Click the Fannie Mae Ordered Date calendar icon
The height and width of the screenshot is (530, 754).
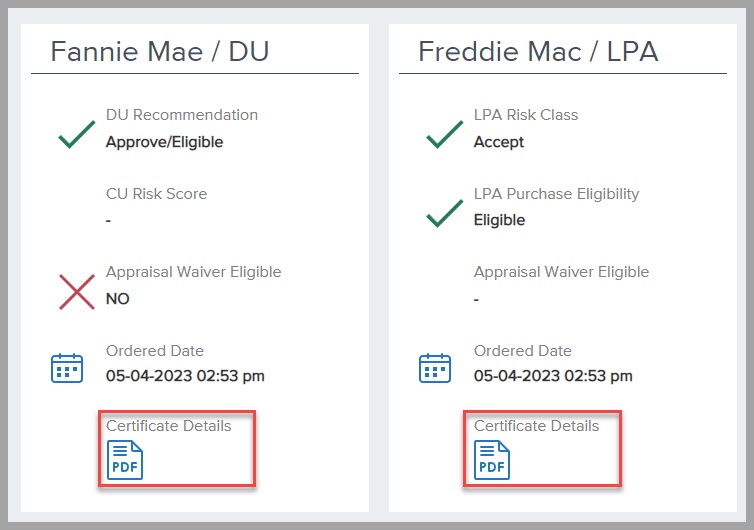pyautogui.click(x=67, y=368)
